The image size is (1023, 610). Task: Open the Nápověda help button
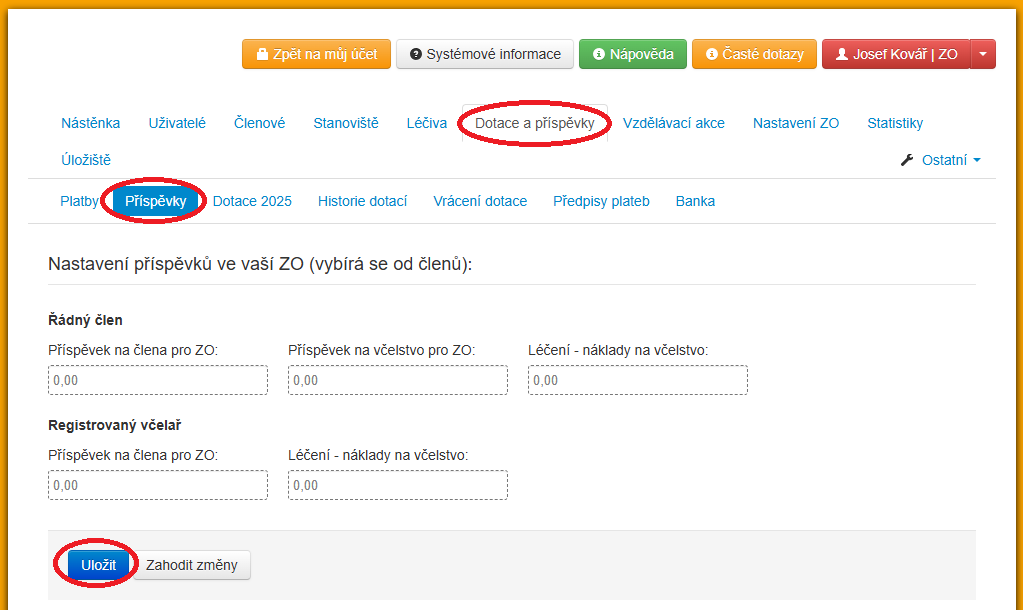pyautogui.click(x=632, y=54)
